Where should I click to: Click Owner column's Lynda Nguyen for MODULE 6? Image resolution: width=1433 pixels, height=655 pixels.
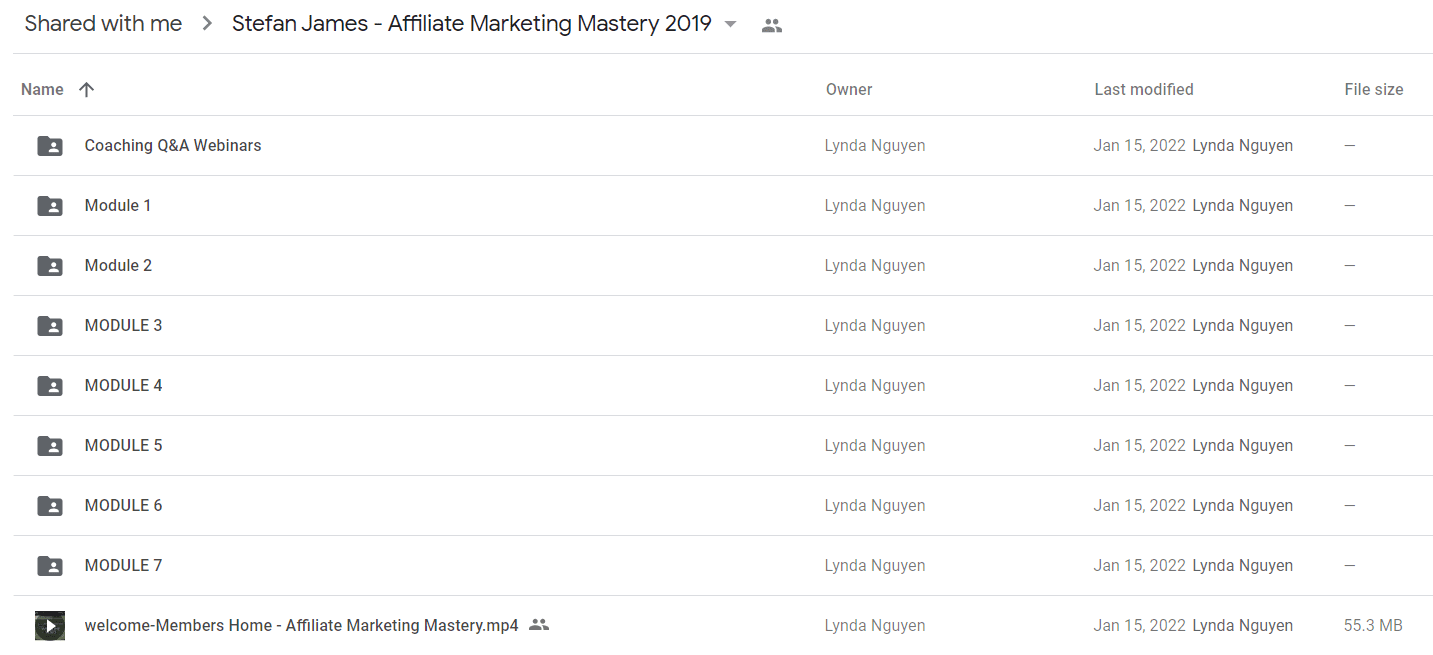(875, 505)
